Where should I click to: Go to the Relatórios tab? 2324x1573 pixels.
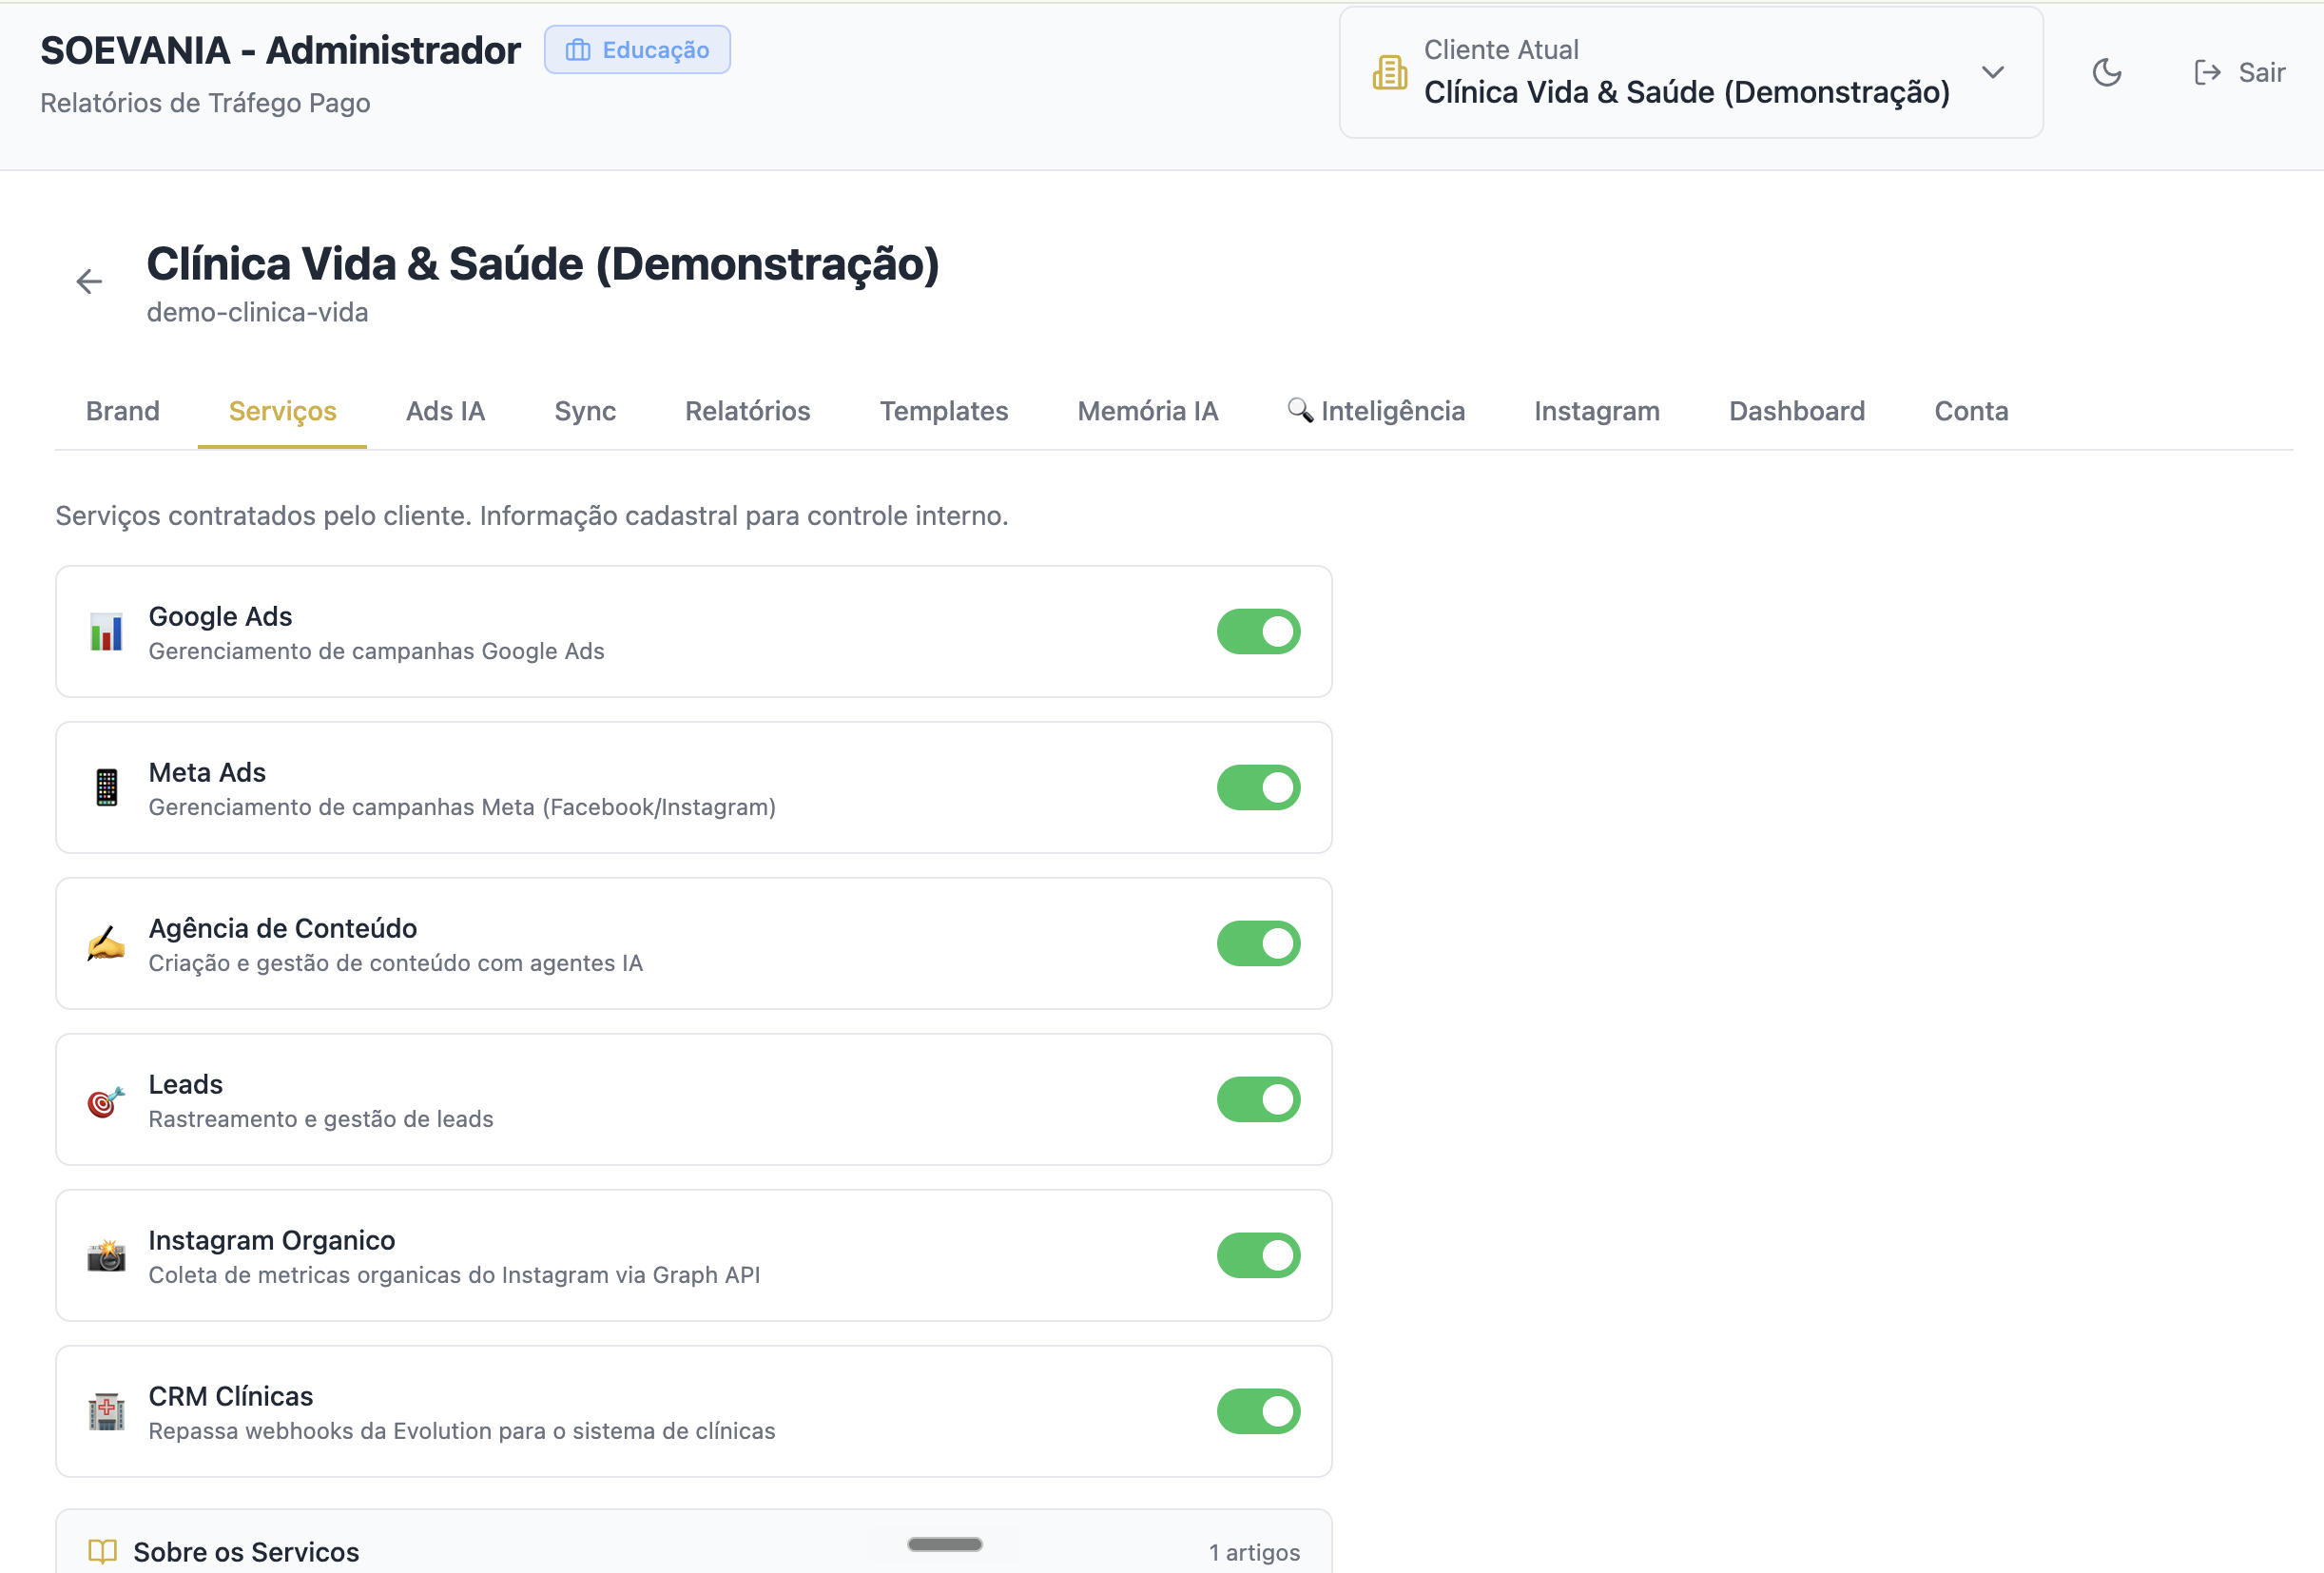[x=747, y=411]
